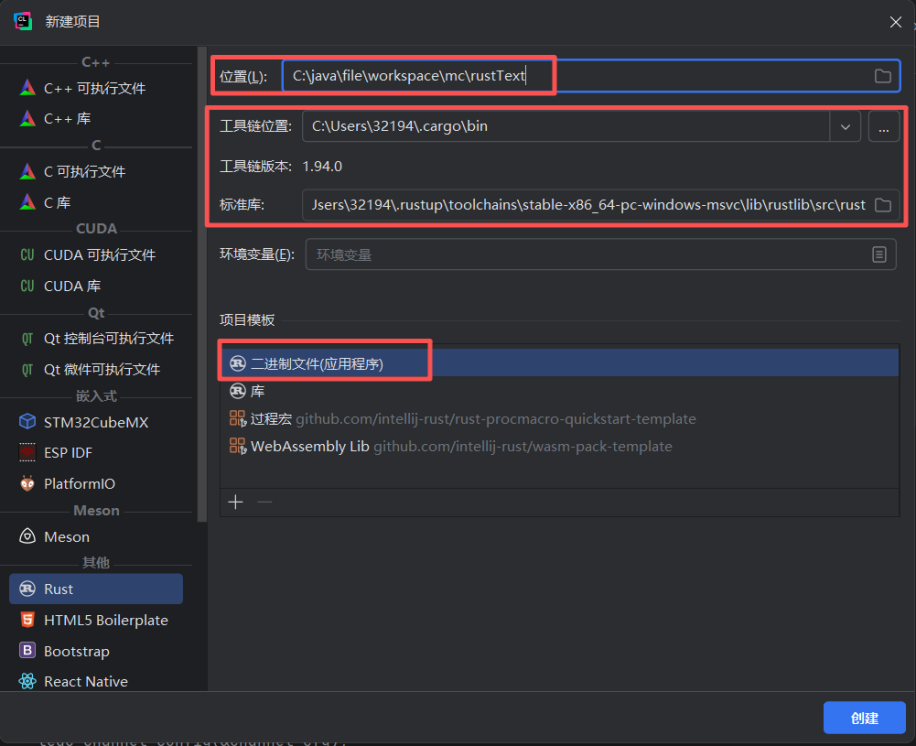Select 过程宏 template
The image size is (916, 746).
pyautogui.click(x=560, y=418)
